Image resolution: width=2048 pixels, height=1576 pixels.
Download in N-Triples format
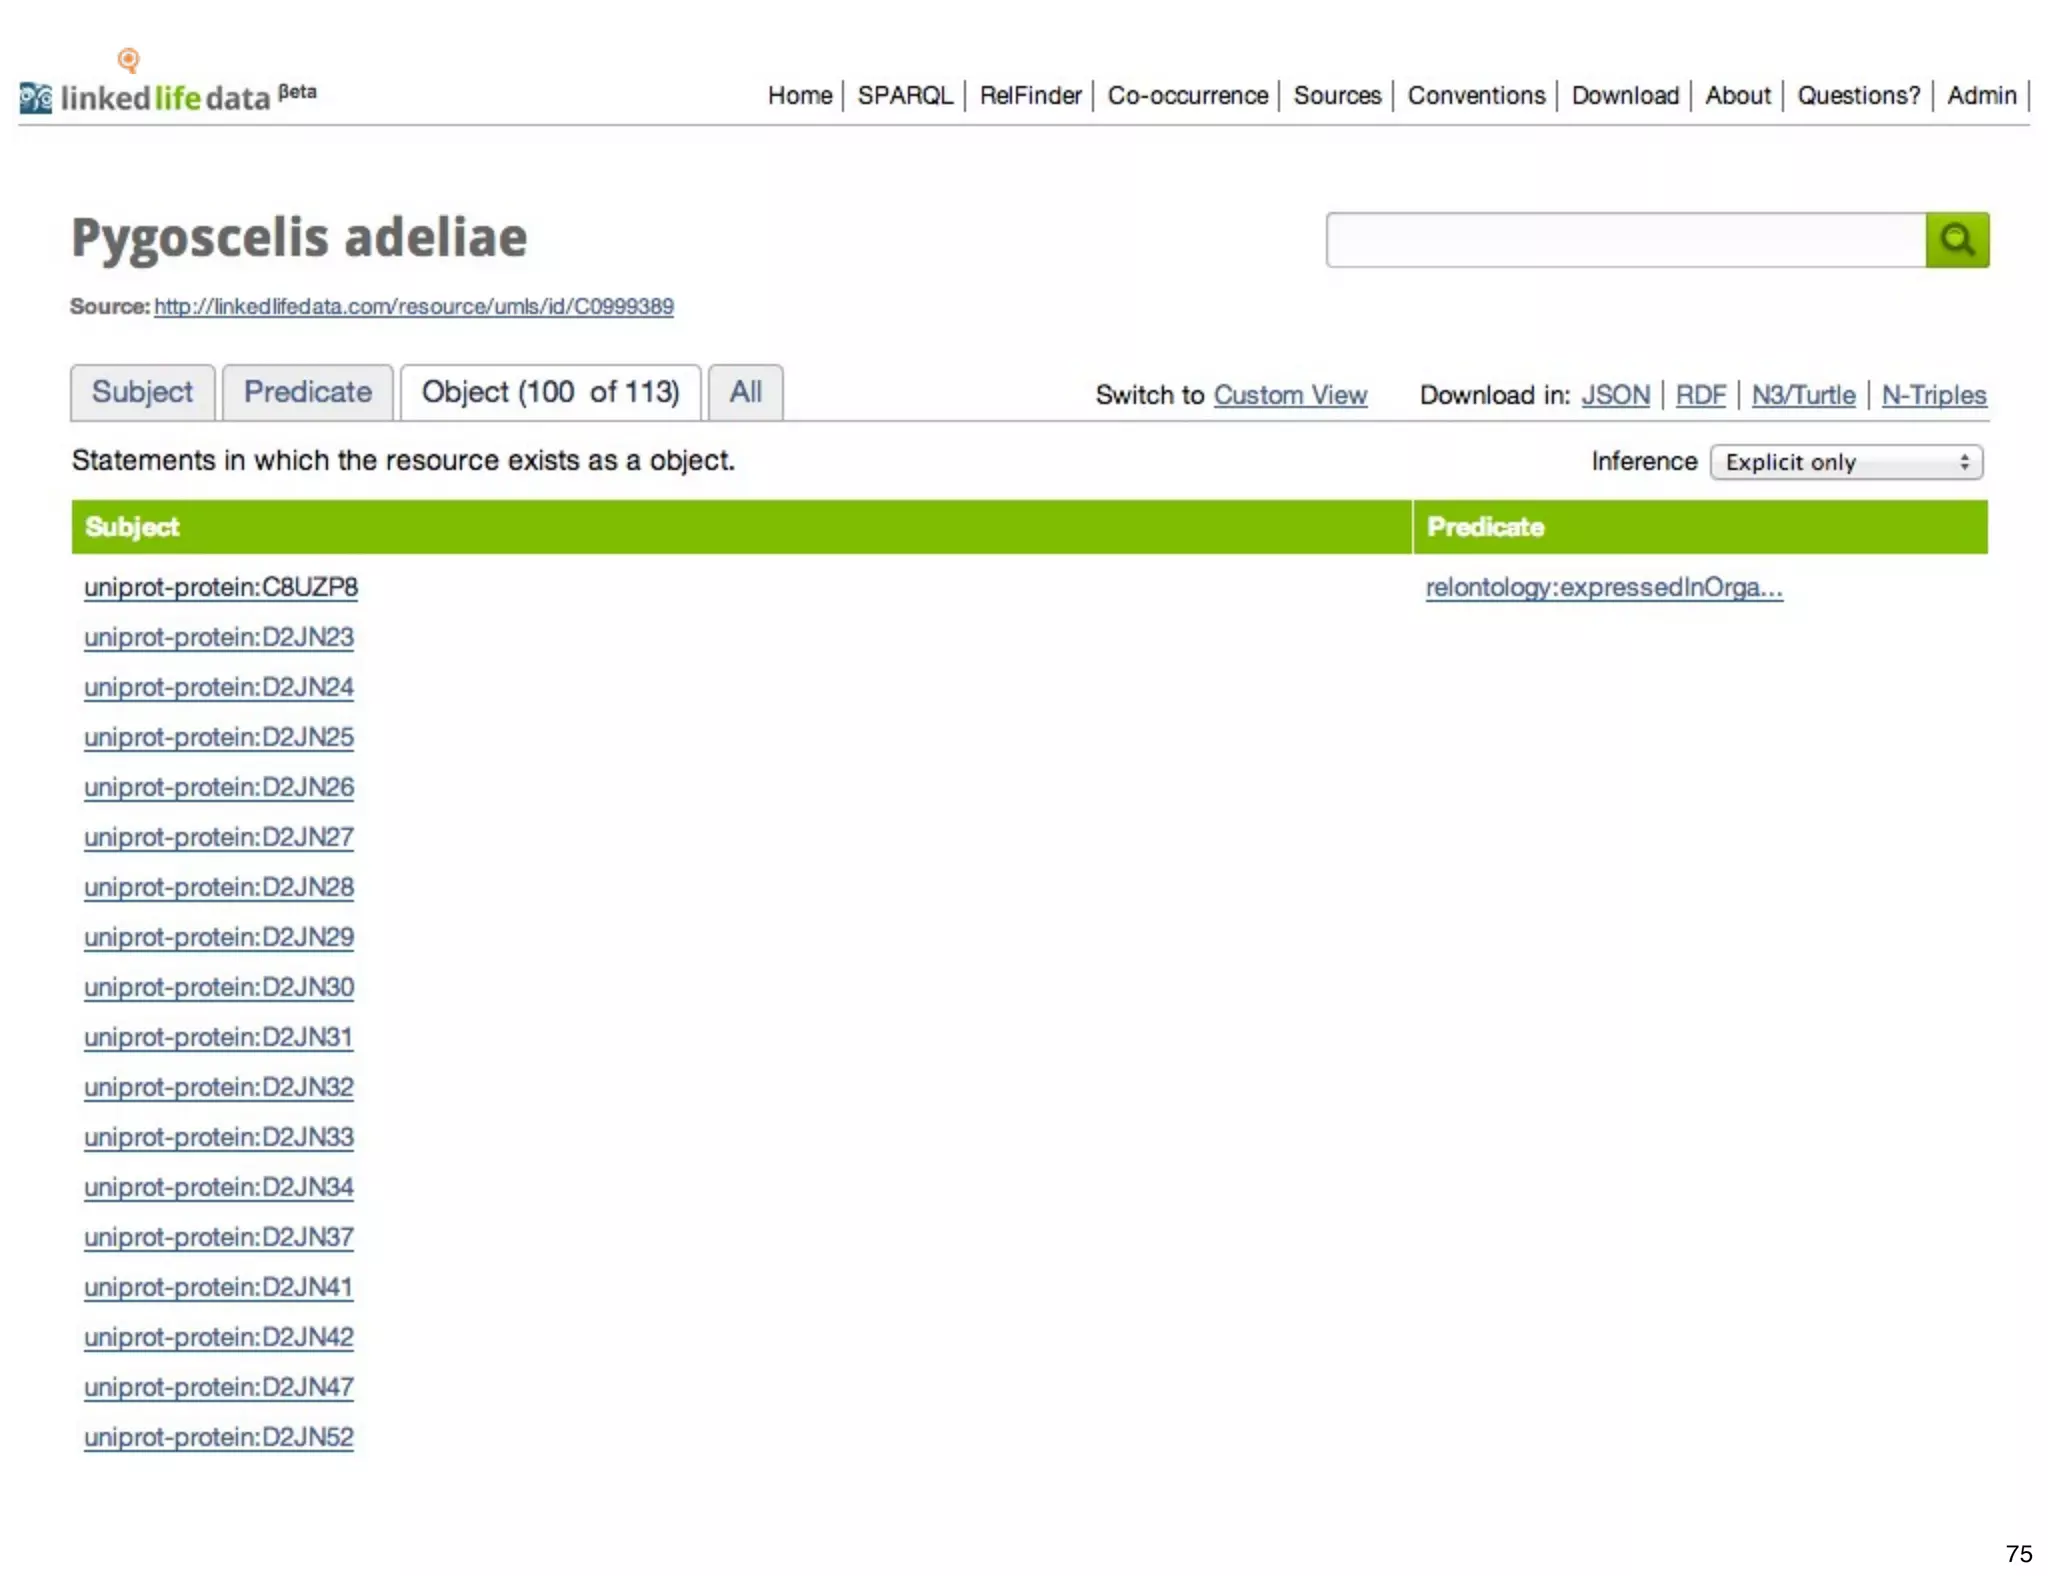point(1933,395)
